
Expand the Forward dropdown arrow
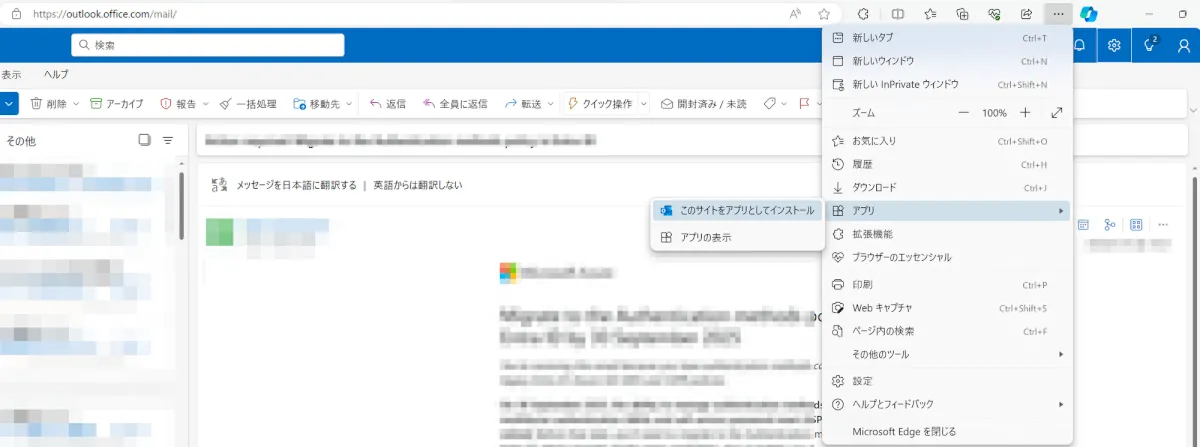point(551,103)
